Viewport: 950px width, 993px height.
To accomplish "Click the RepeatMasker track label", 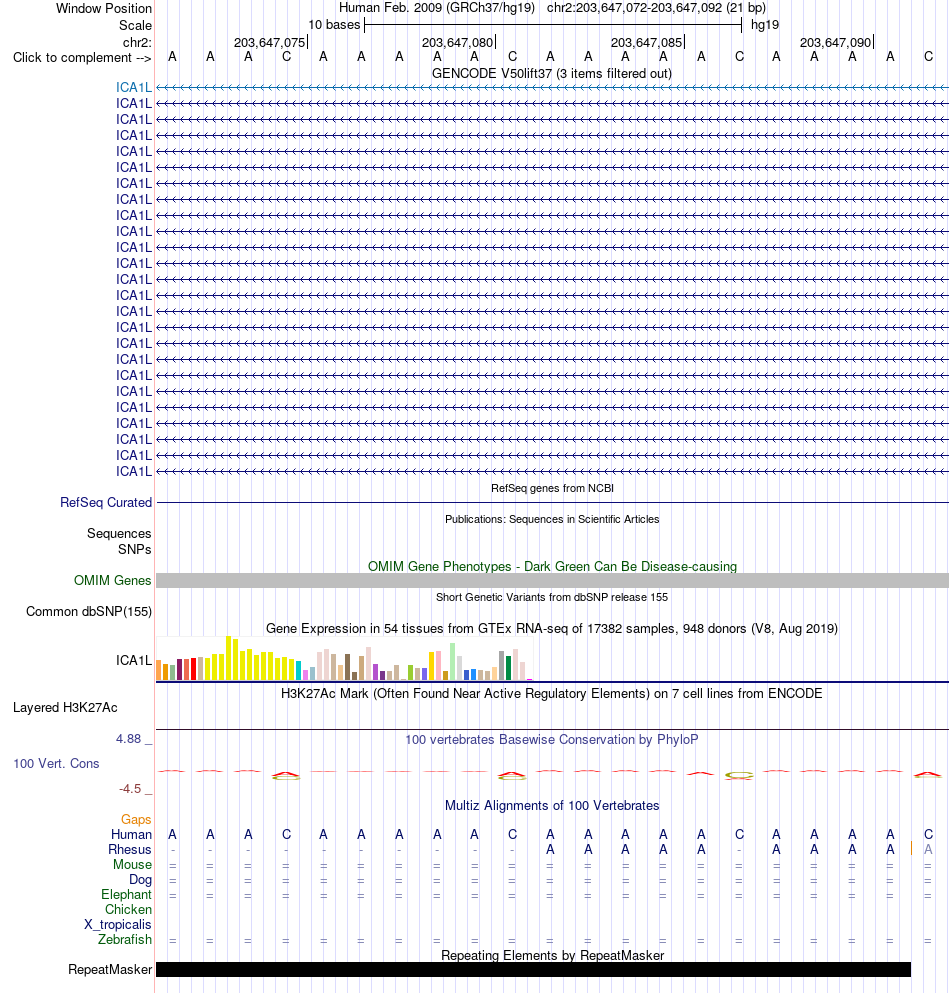I will tap(110, 970).
